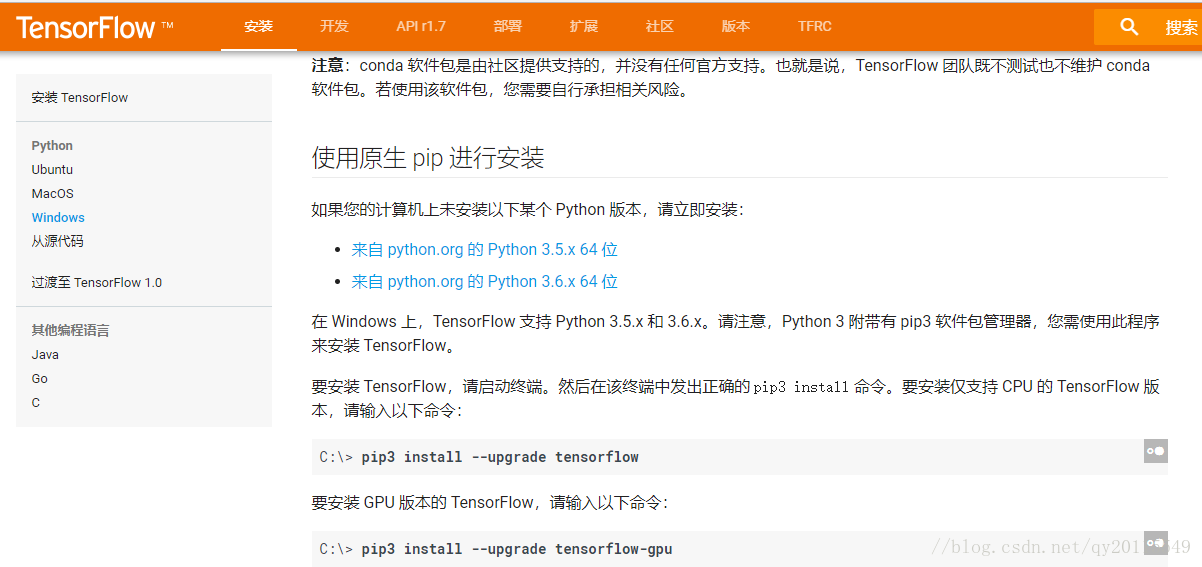Select Java in the sidebar

[45, 355]
